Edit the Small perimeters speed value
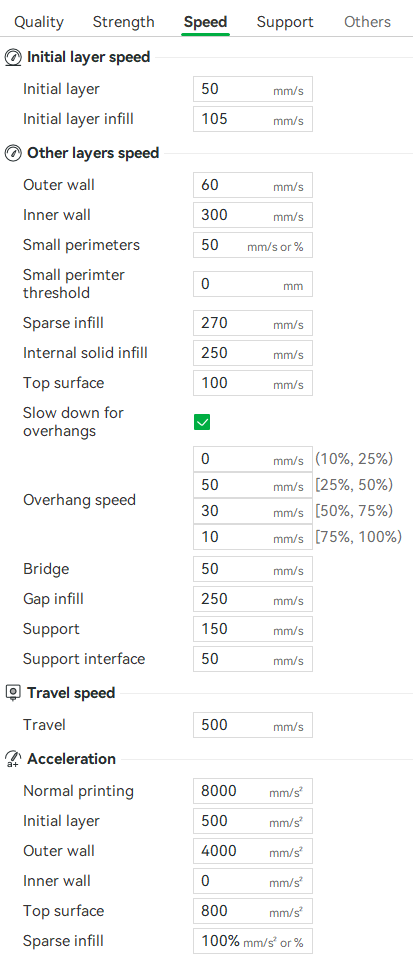This screenshot has width=413, height=977. [253, 245]
